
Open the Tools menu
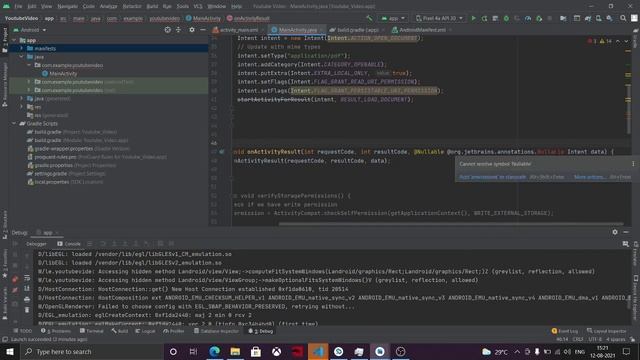(x=182, y=6)
